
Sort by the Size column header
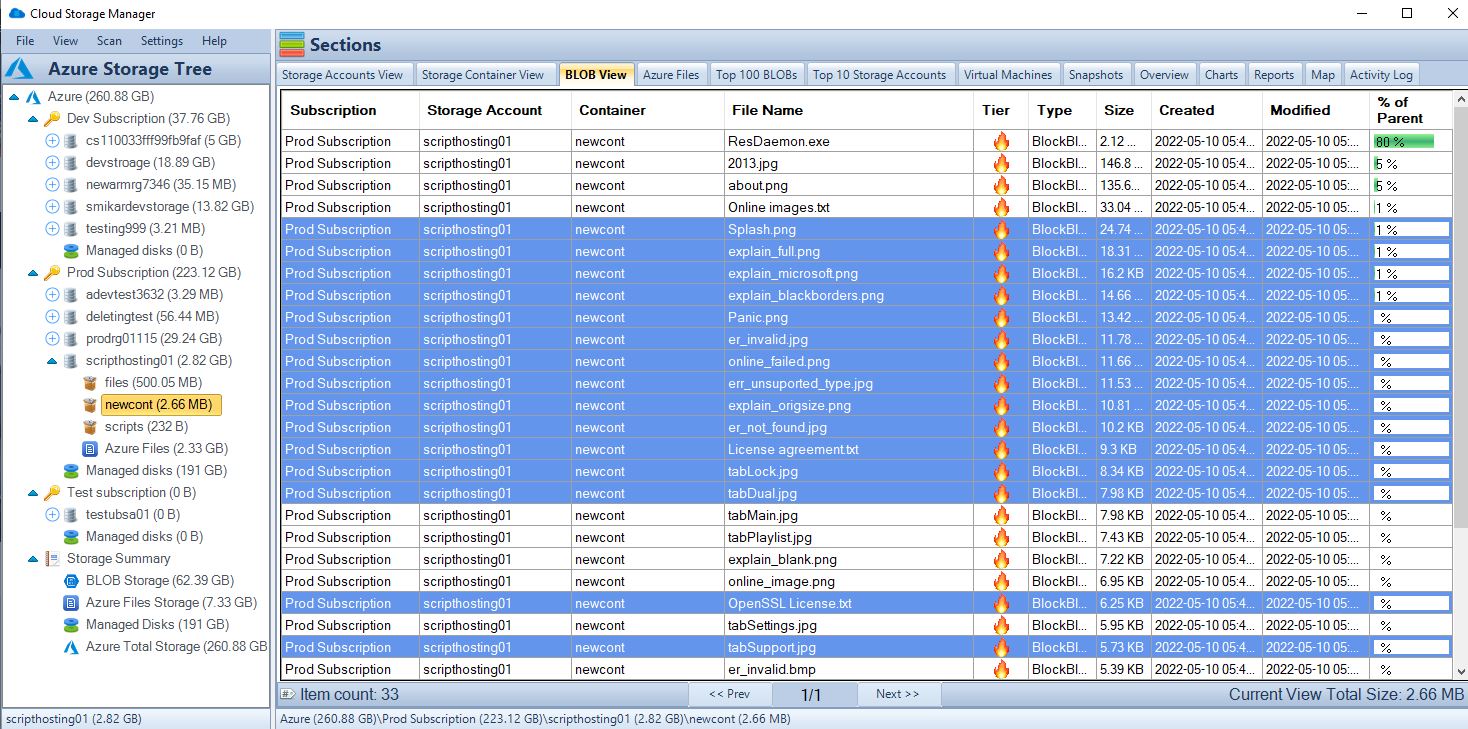coord(1124,110)
